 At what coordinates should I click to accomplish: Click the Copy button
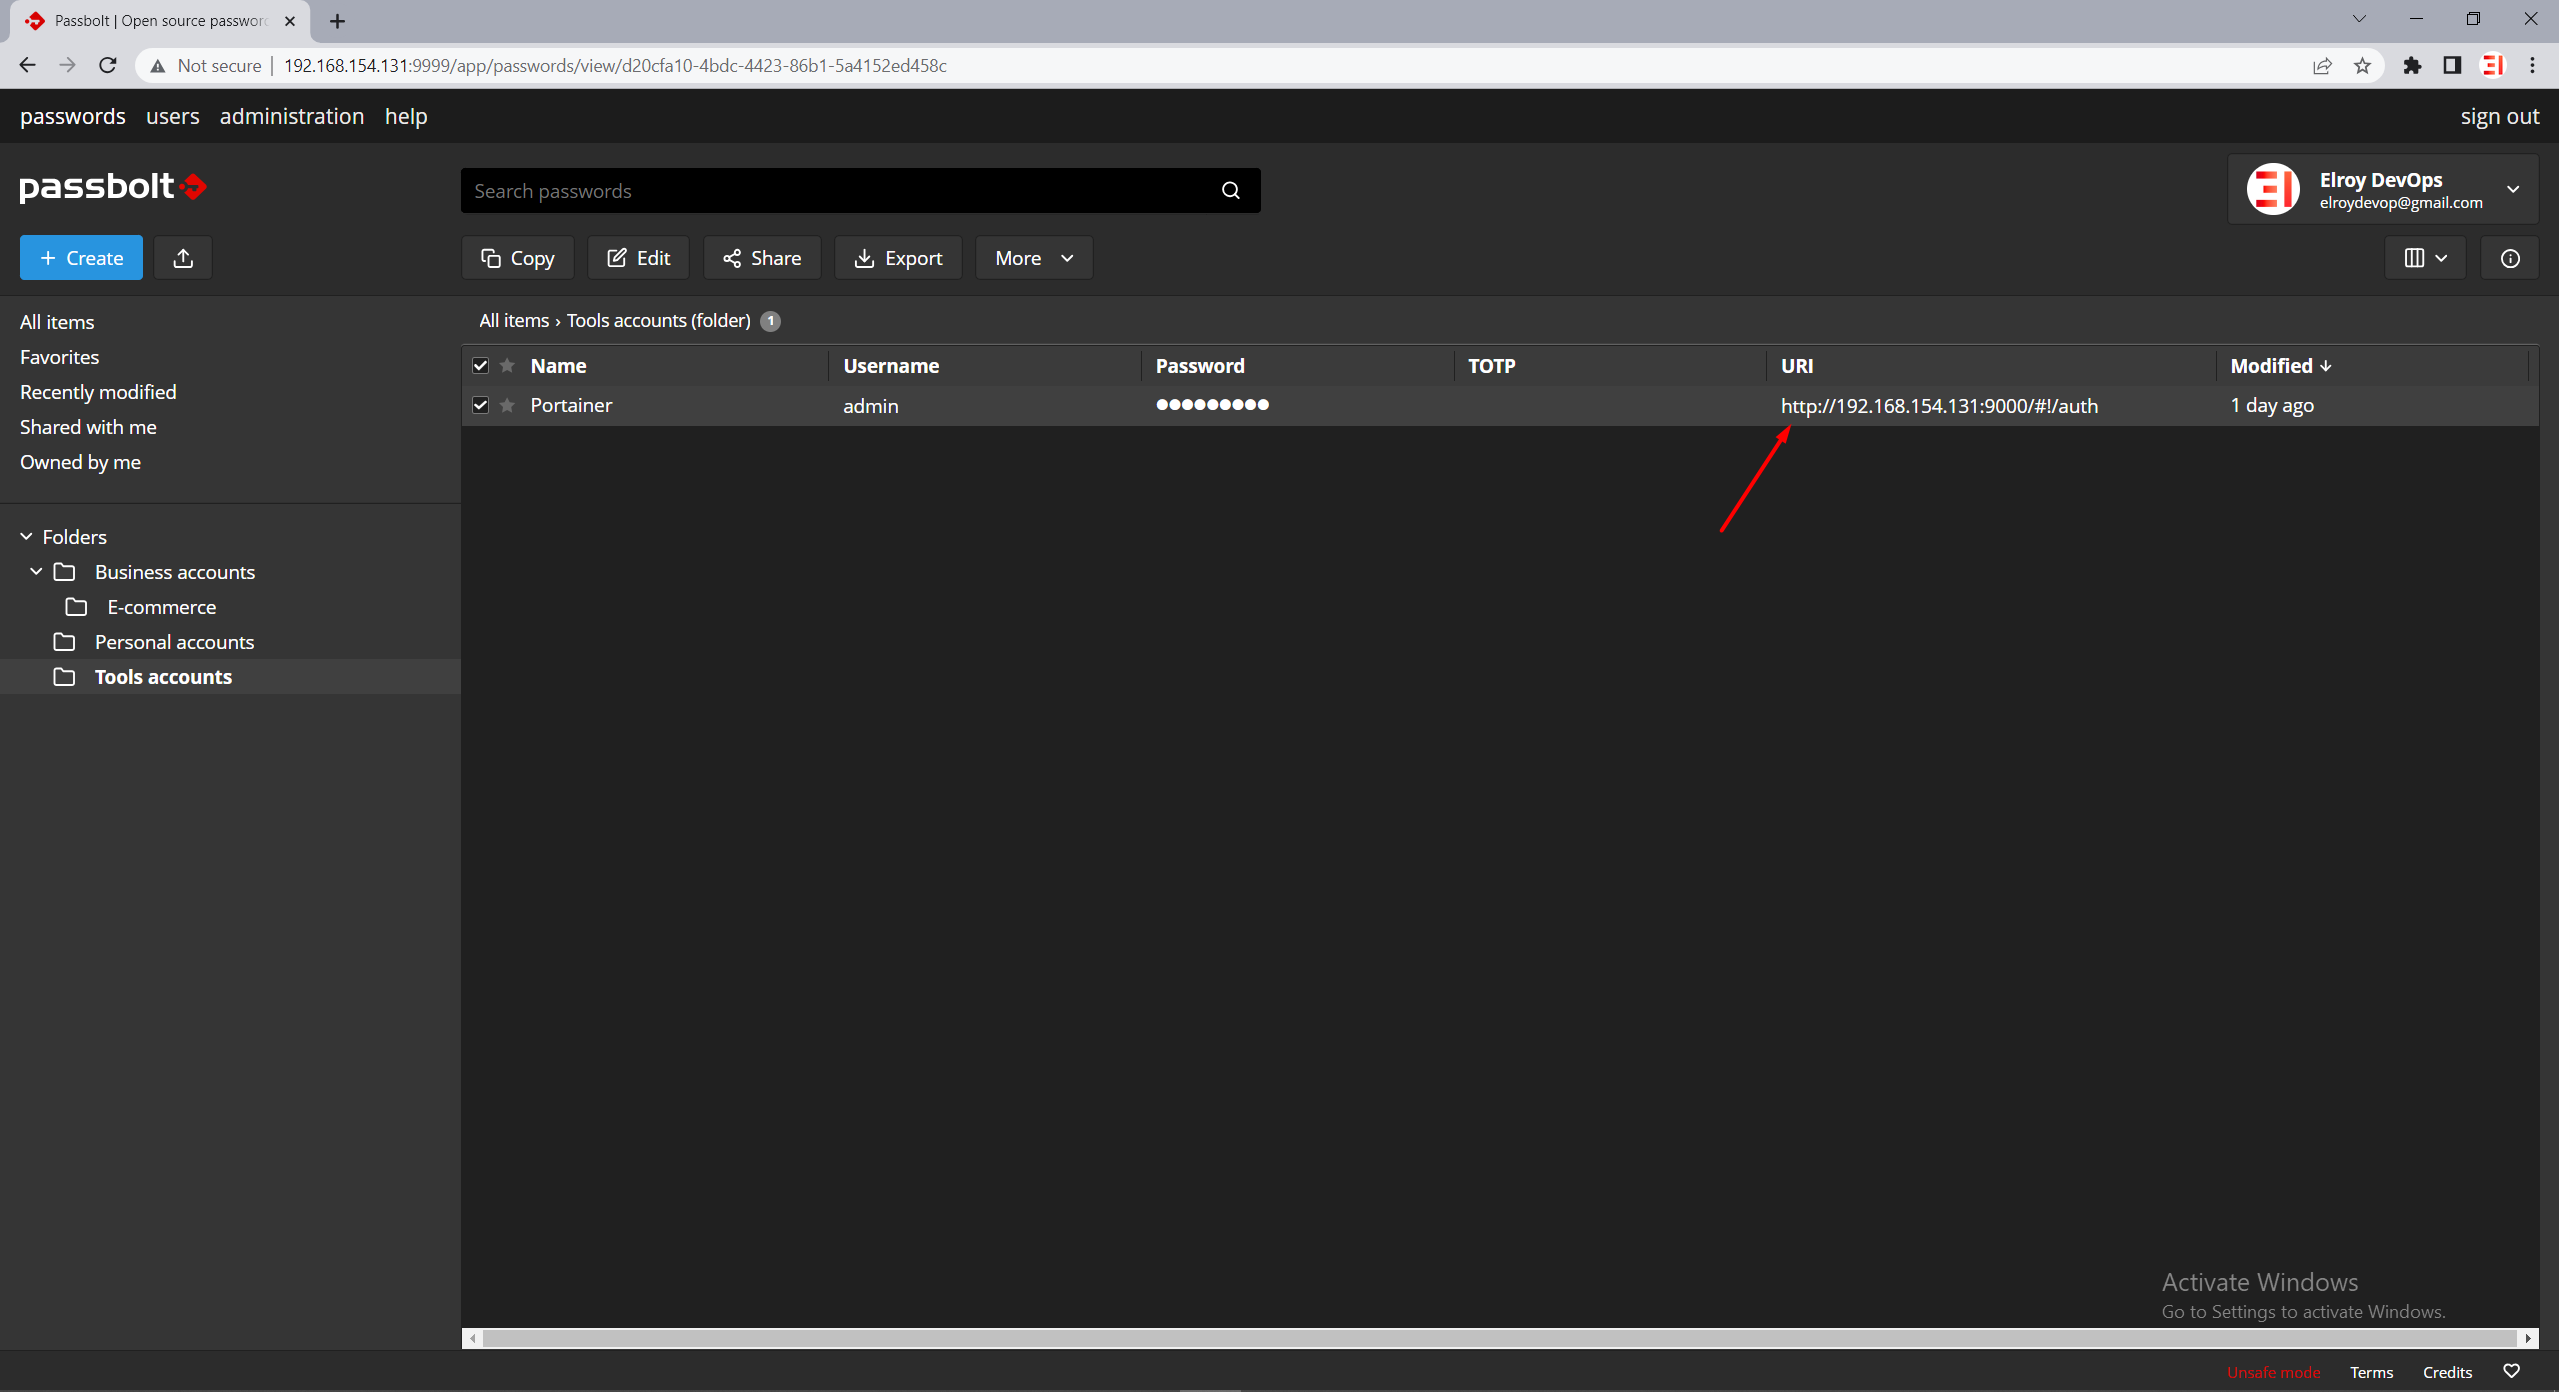click(x=518, y=258)
